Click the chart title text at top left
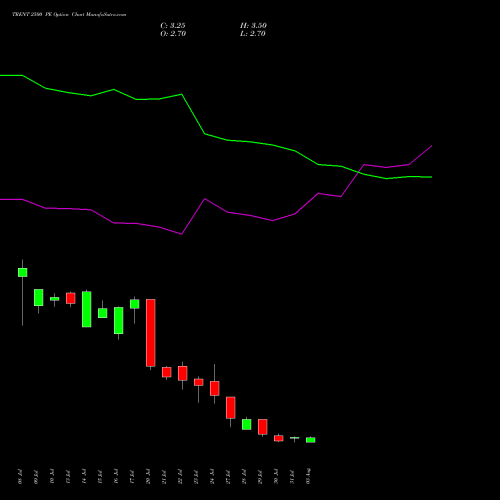This screenshot has height=500, width=500. [x=69, y=15]
